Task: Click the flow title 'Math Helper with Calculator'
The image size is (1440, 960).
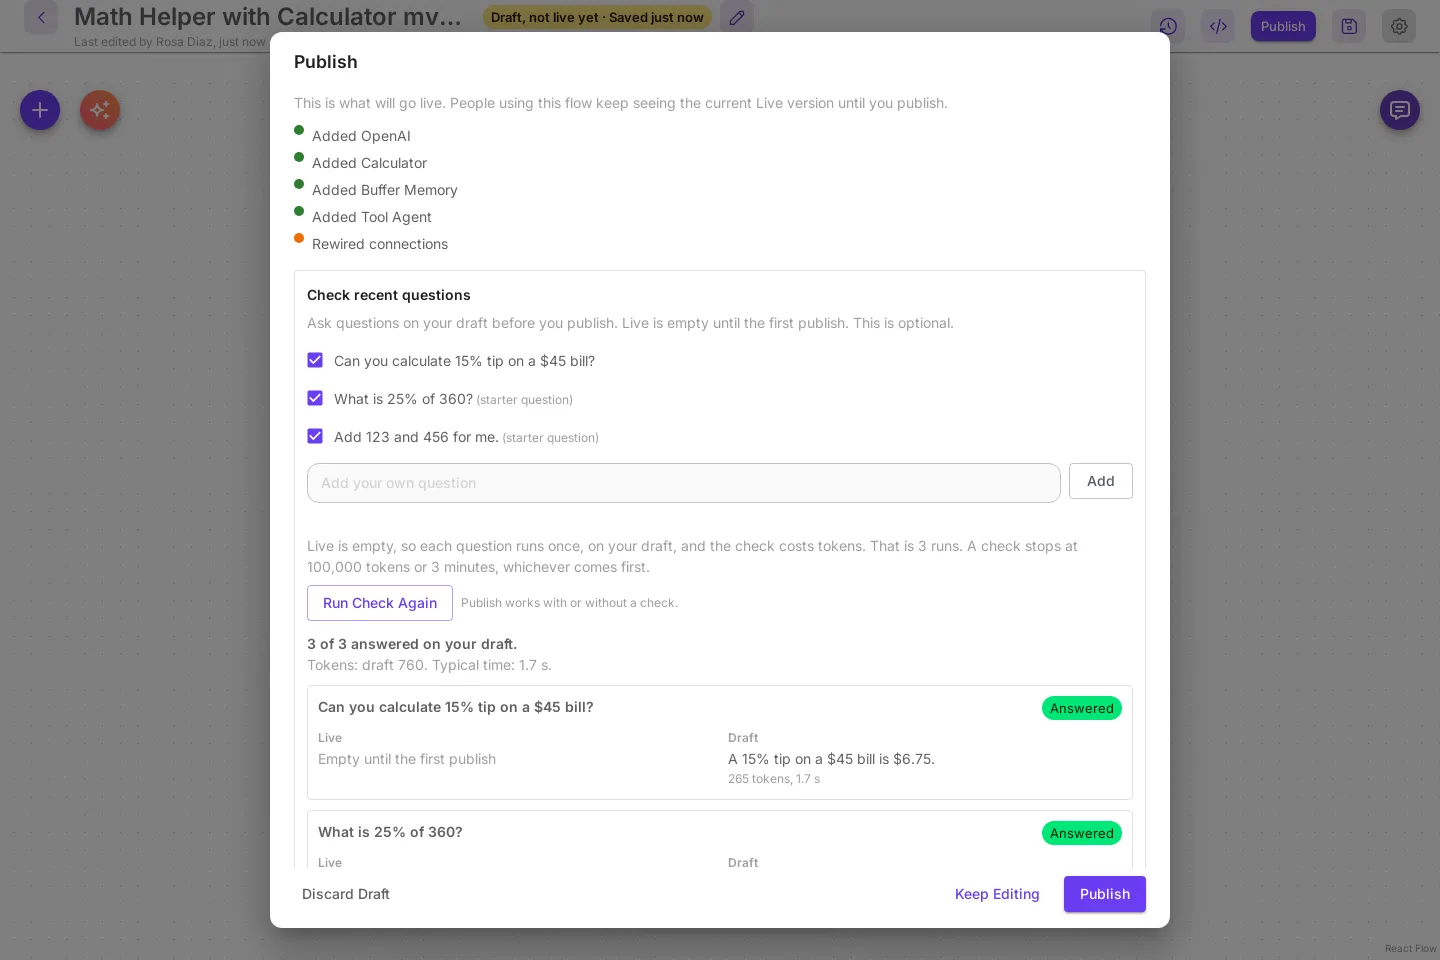Action: (268, 17)
